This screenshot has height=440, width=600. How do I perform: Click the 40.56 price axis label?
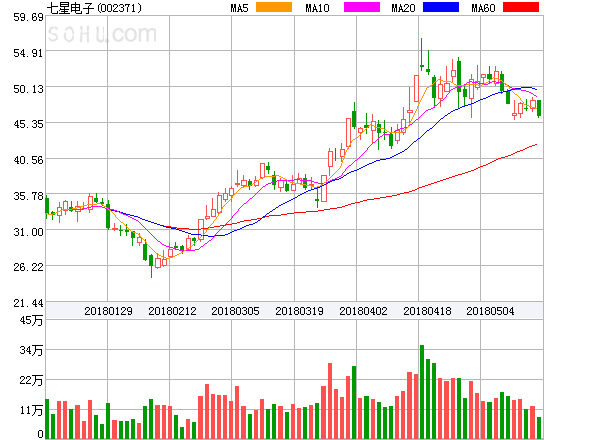click(28, 160)
